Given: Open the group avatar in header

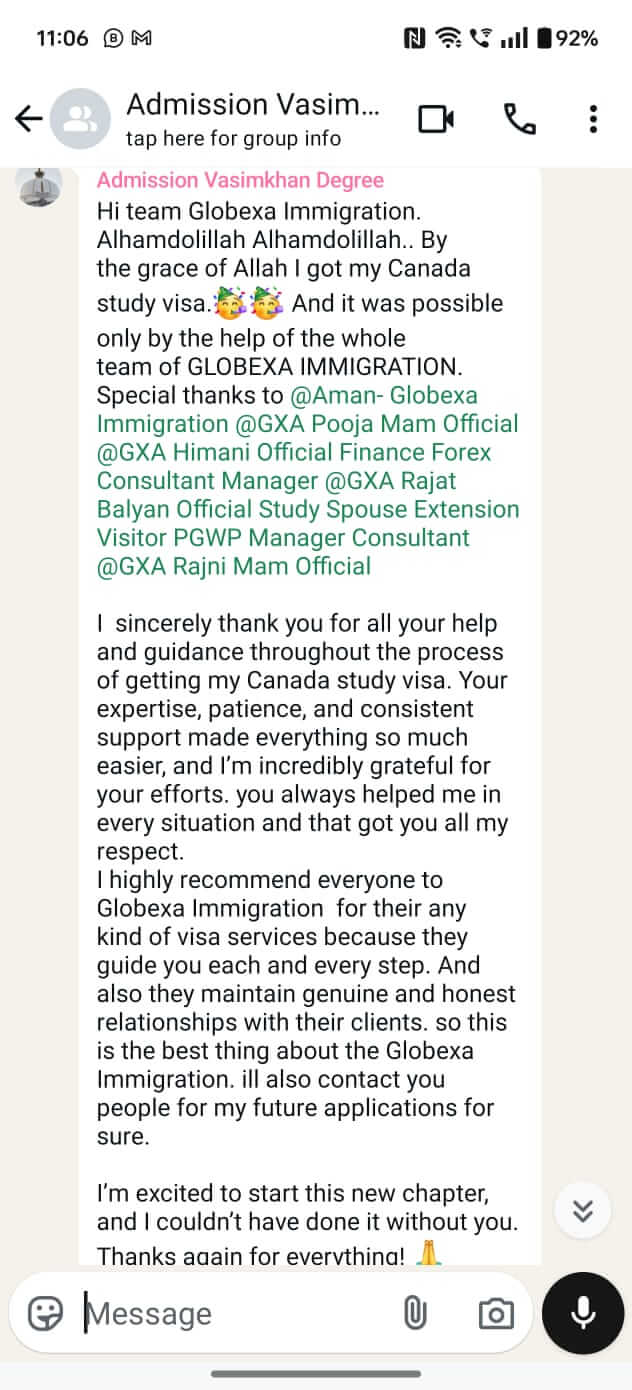Looking at the screenshot, I should pyautogui.click(x=80, y=120).
